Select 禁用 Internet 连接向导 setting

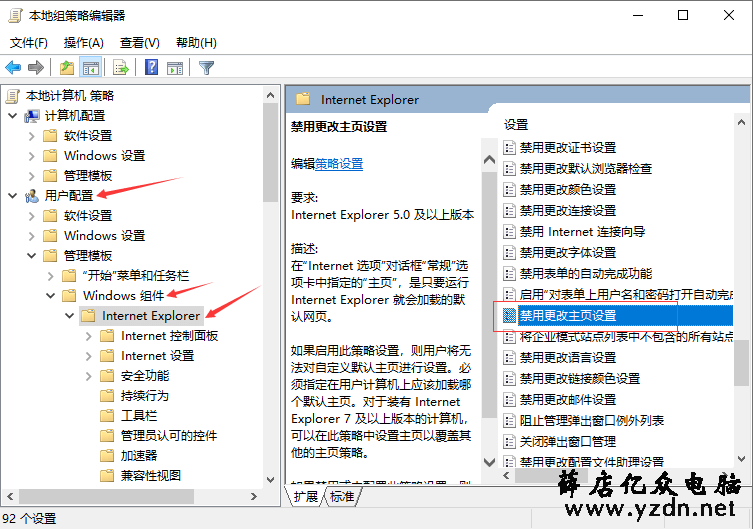click(583, 232)
